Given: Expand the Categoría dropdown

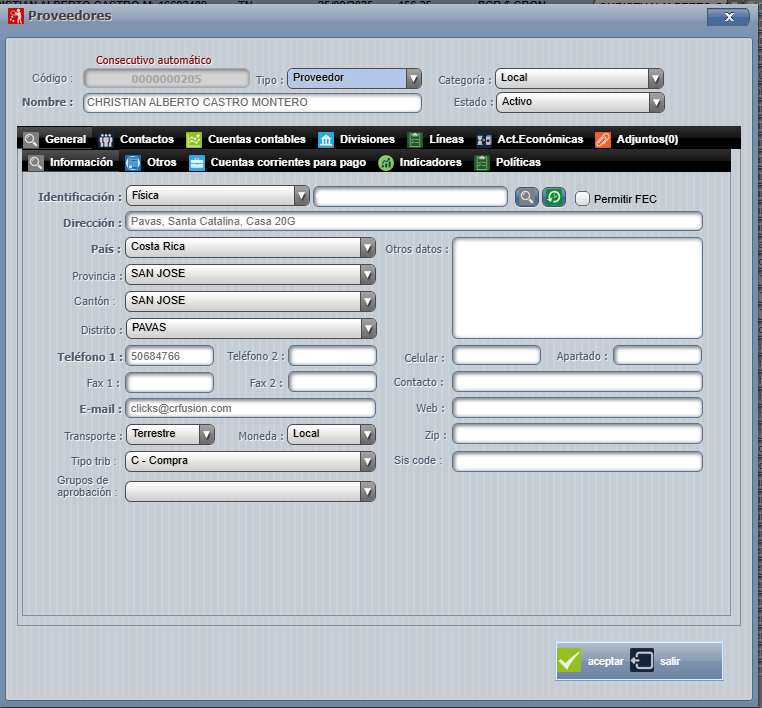Looking at the screenshot, I should (655, 79).
